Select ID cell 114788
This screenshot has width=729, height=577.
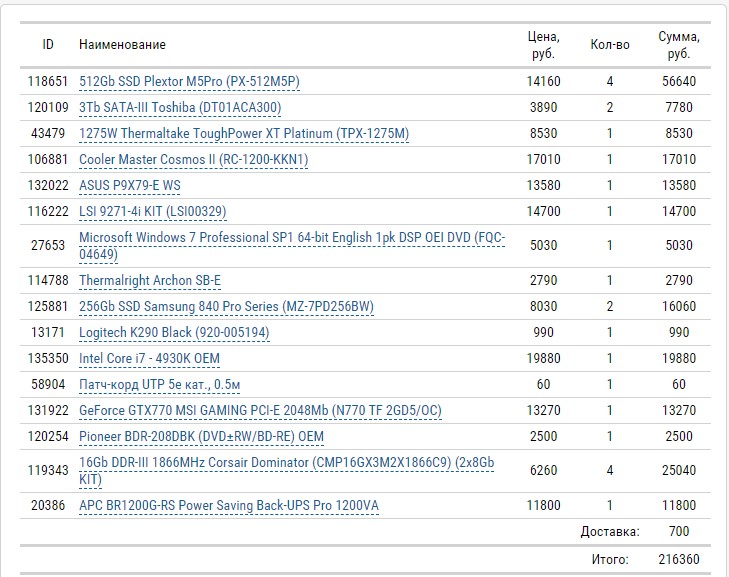(48, 280)
